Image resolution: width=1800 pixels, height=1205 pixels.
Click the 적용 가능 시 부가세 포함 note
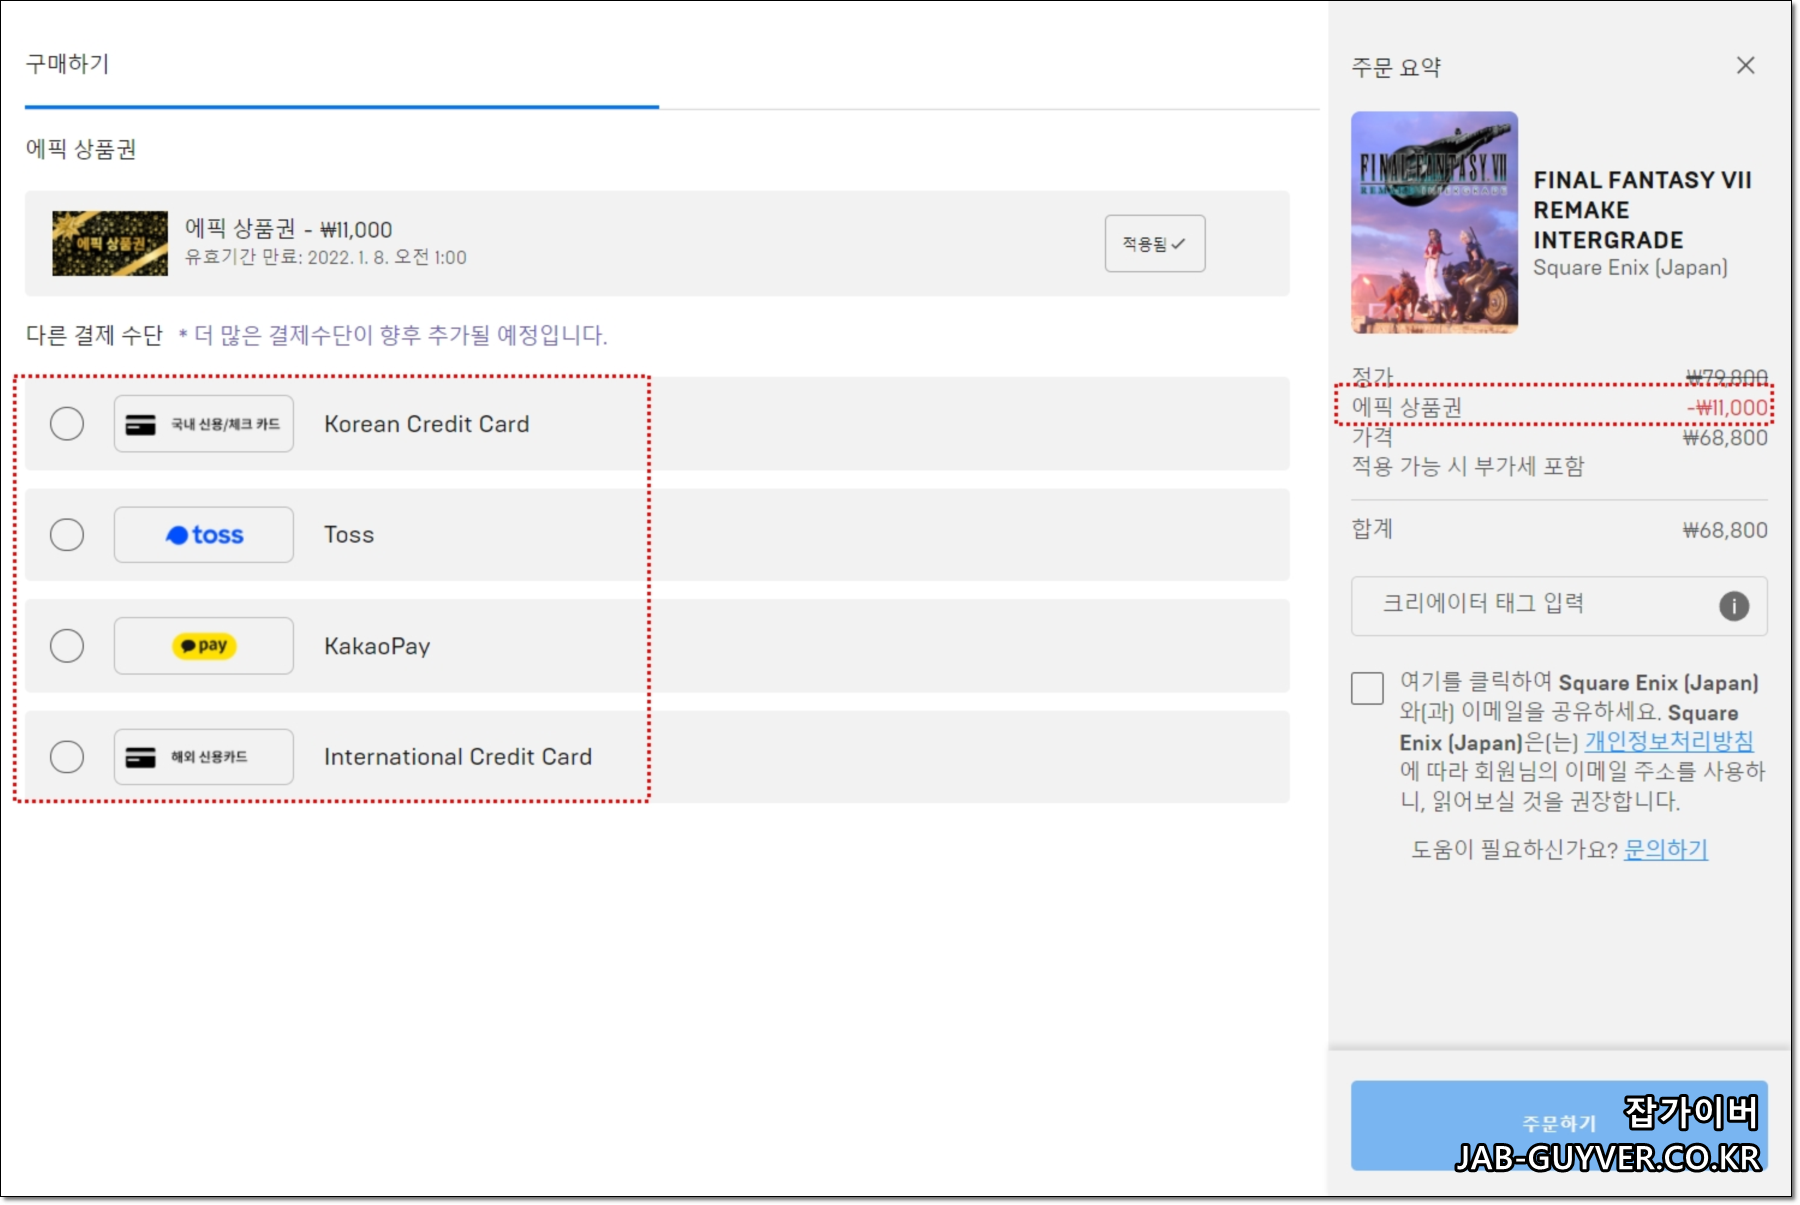click(x=1468, y=466)
